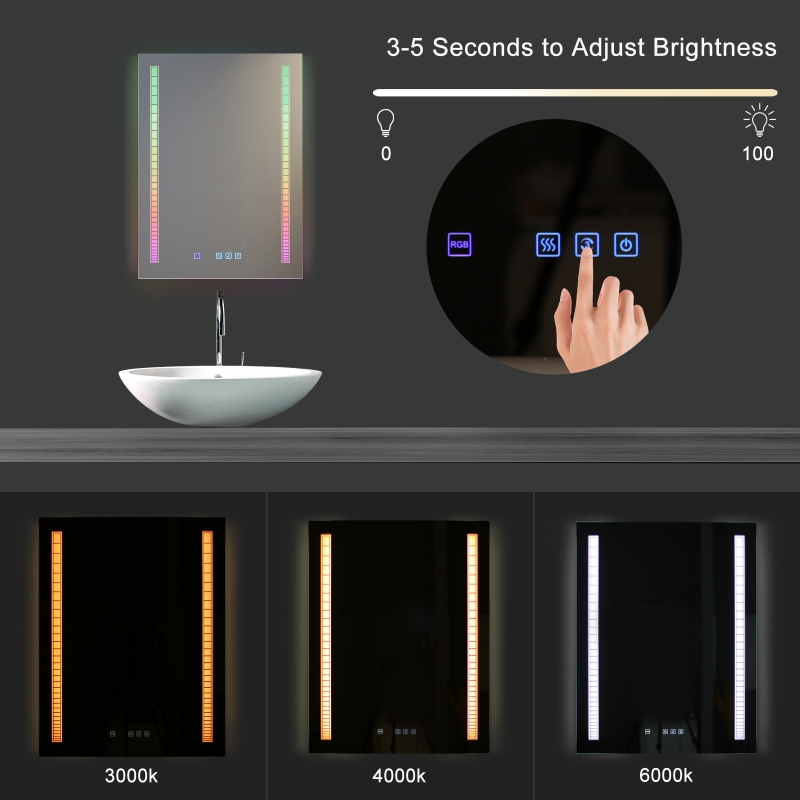Click the "6000k" label
Viewport: 800px width, 800px height.
tap(666, 775)
